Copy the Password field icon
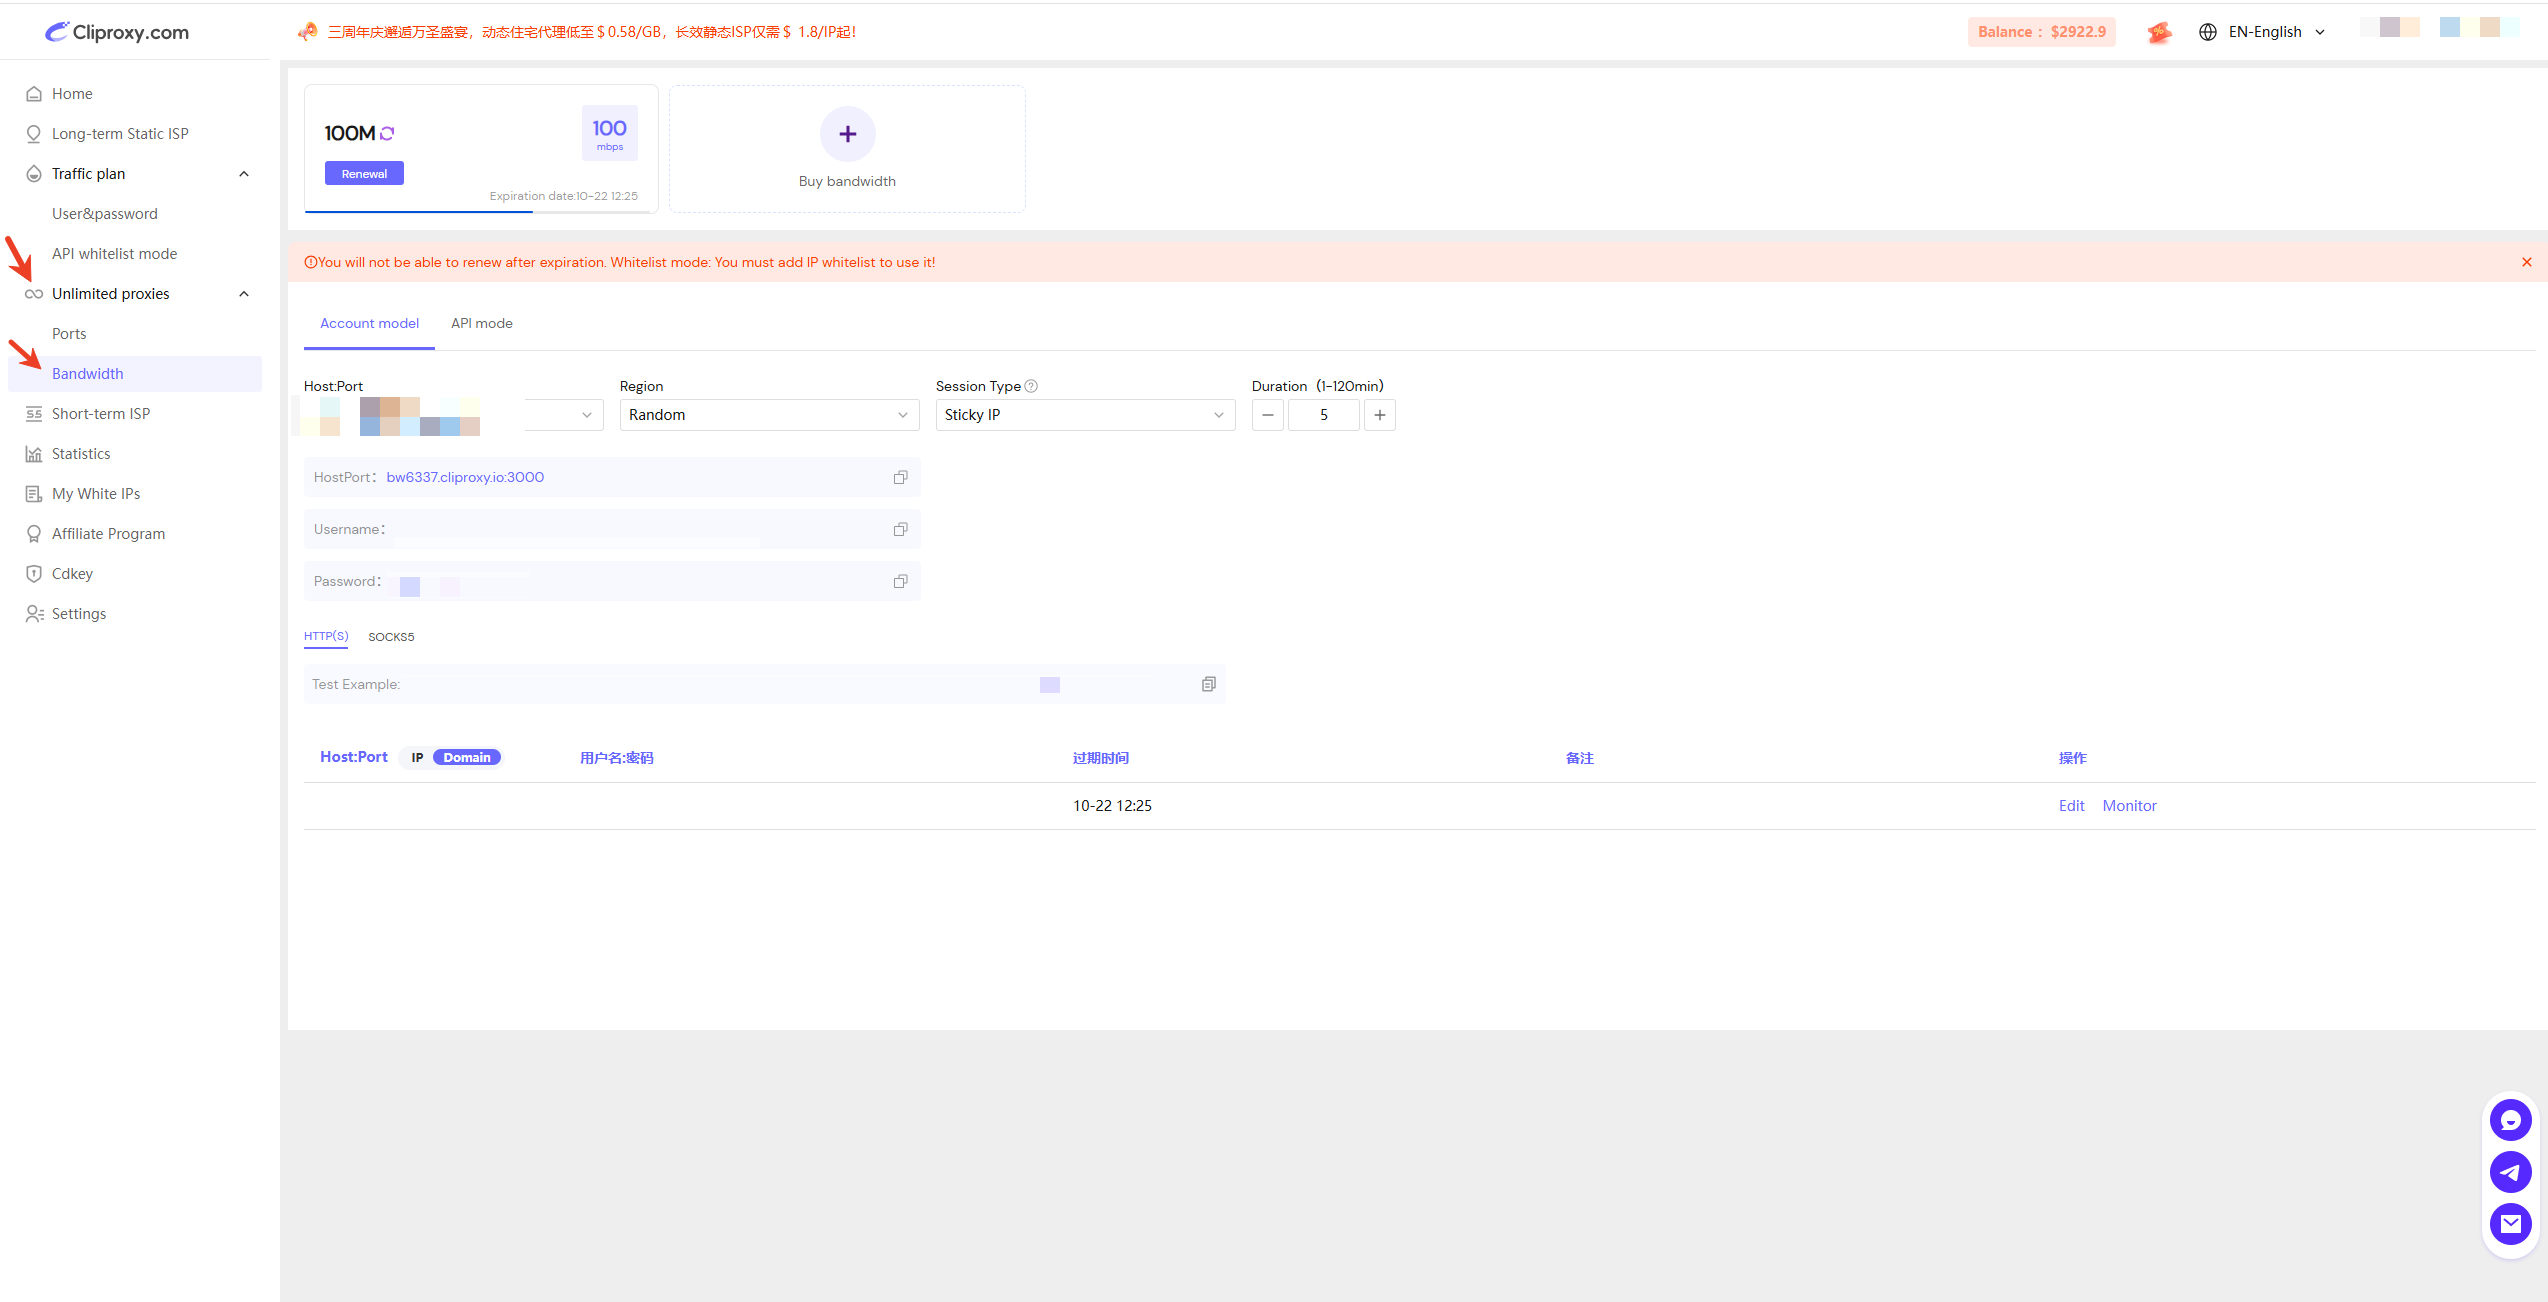The image size is (2548, 1302). click(x=900, y=581)
